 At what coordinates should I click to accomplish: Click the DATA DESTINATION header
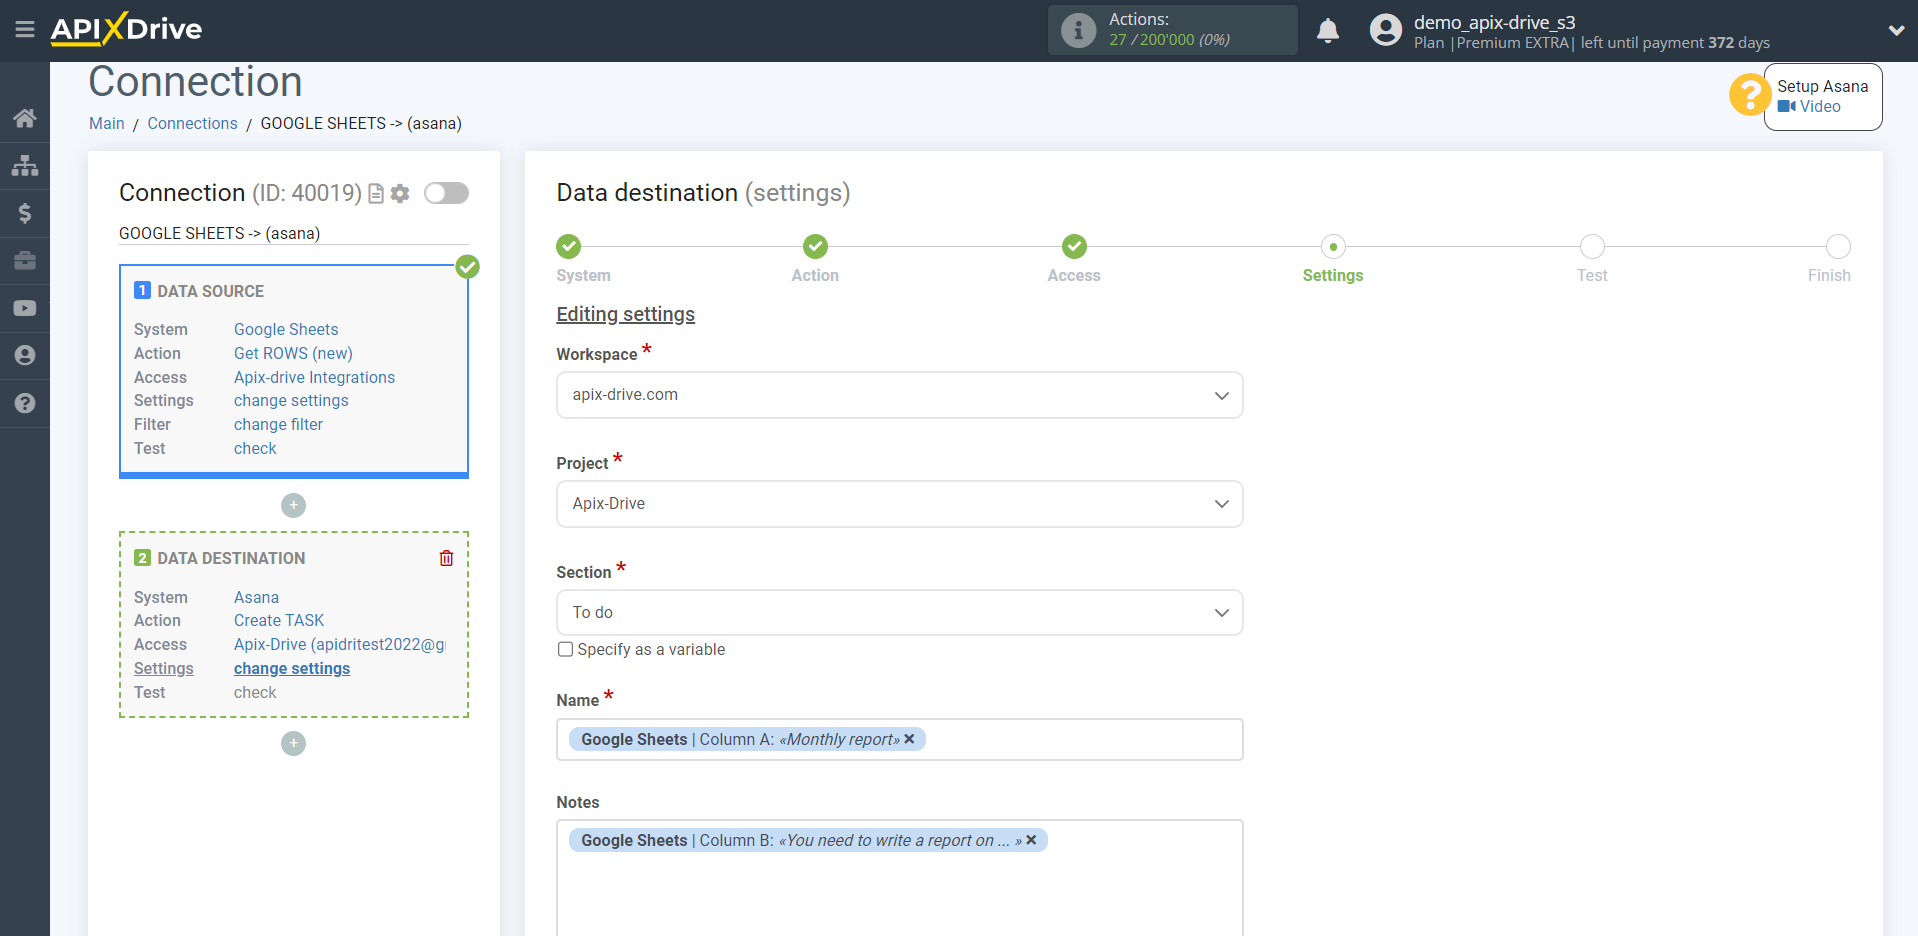[x=231, y=558]
